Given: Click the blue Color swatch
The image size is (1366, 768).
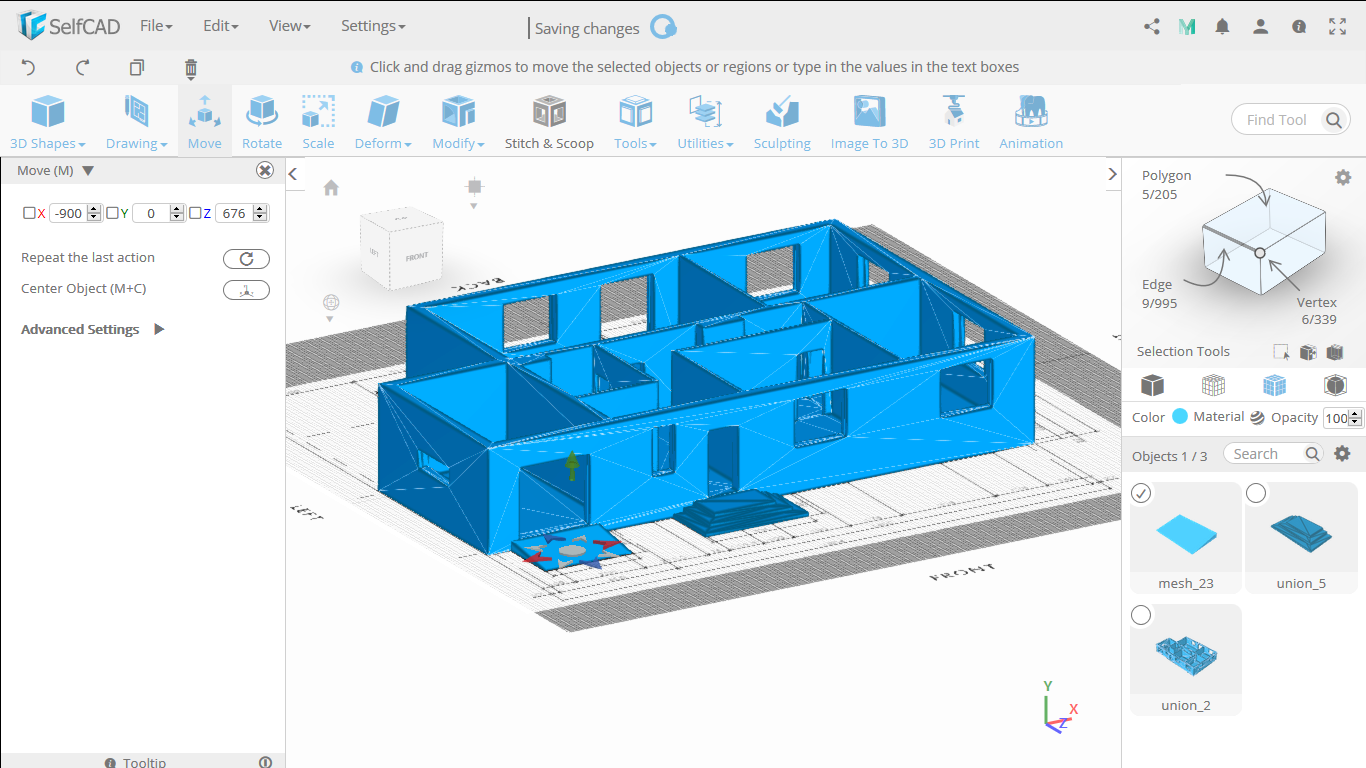Looking at the screenshot, I should (x=1180, y=417).
